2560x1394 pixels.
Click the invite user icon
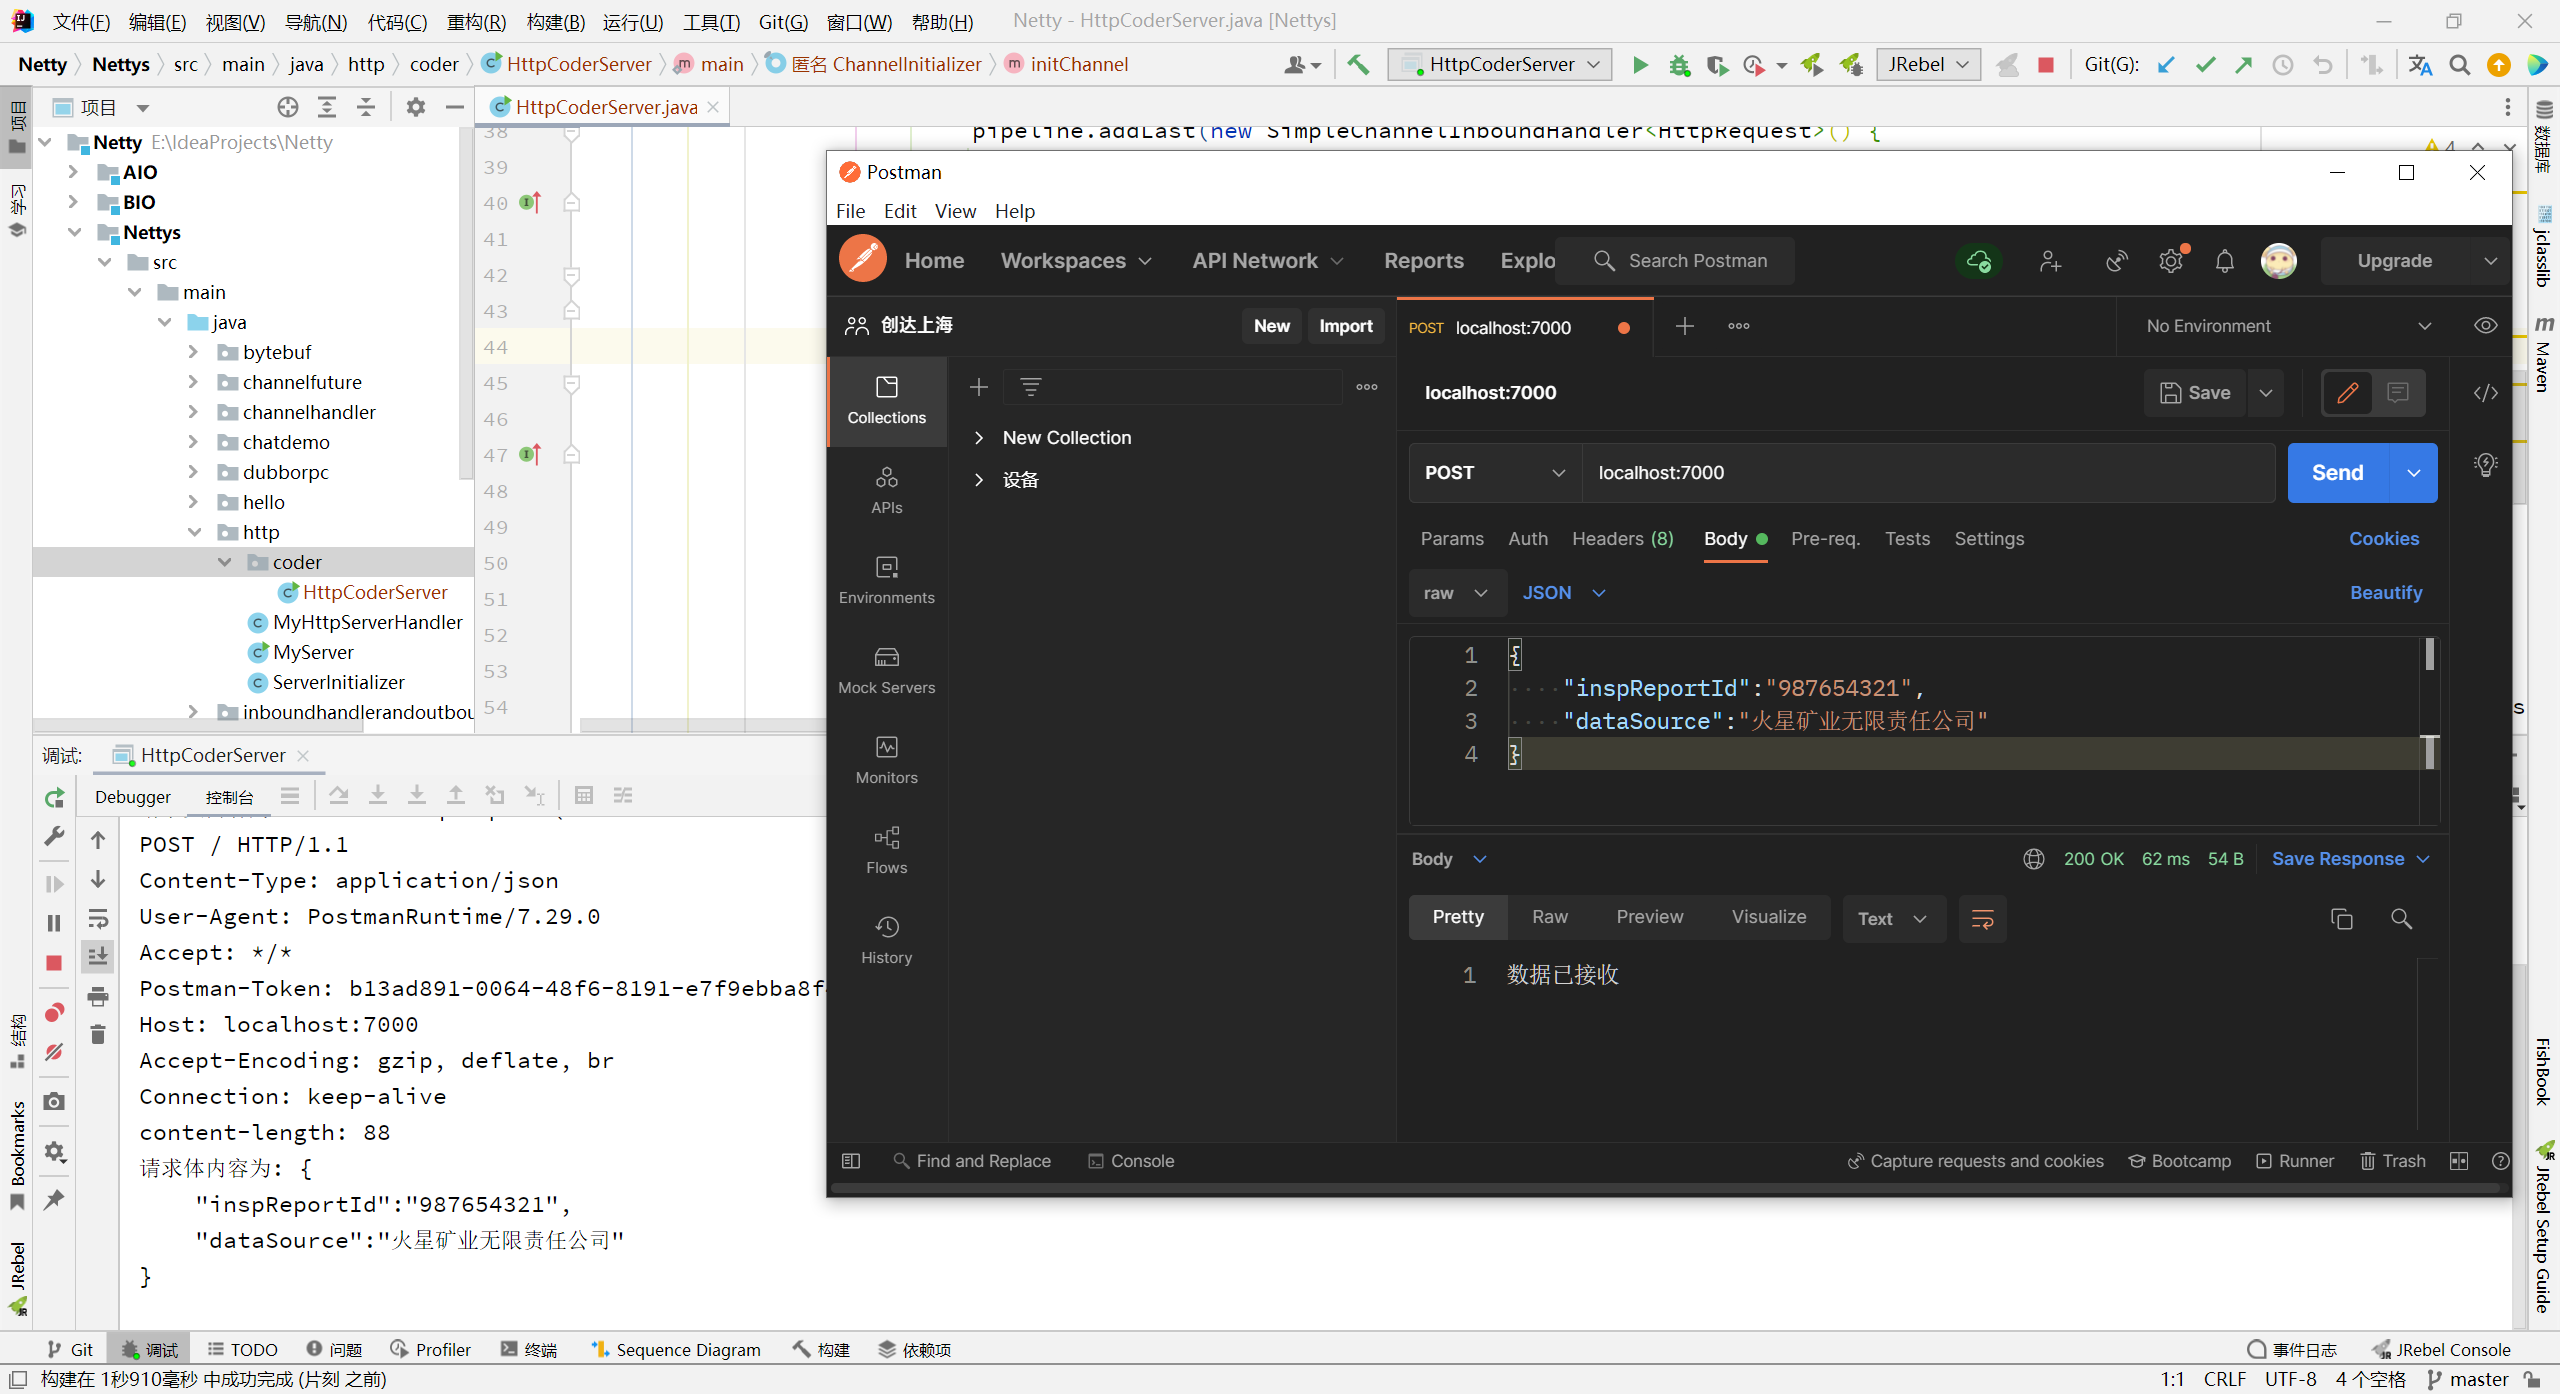pyautogui.click(x=2050, y=261)
